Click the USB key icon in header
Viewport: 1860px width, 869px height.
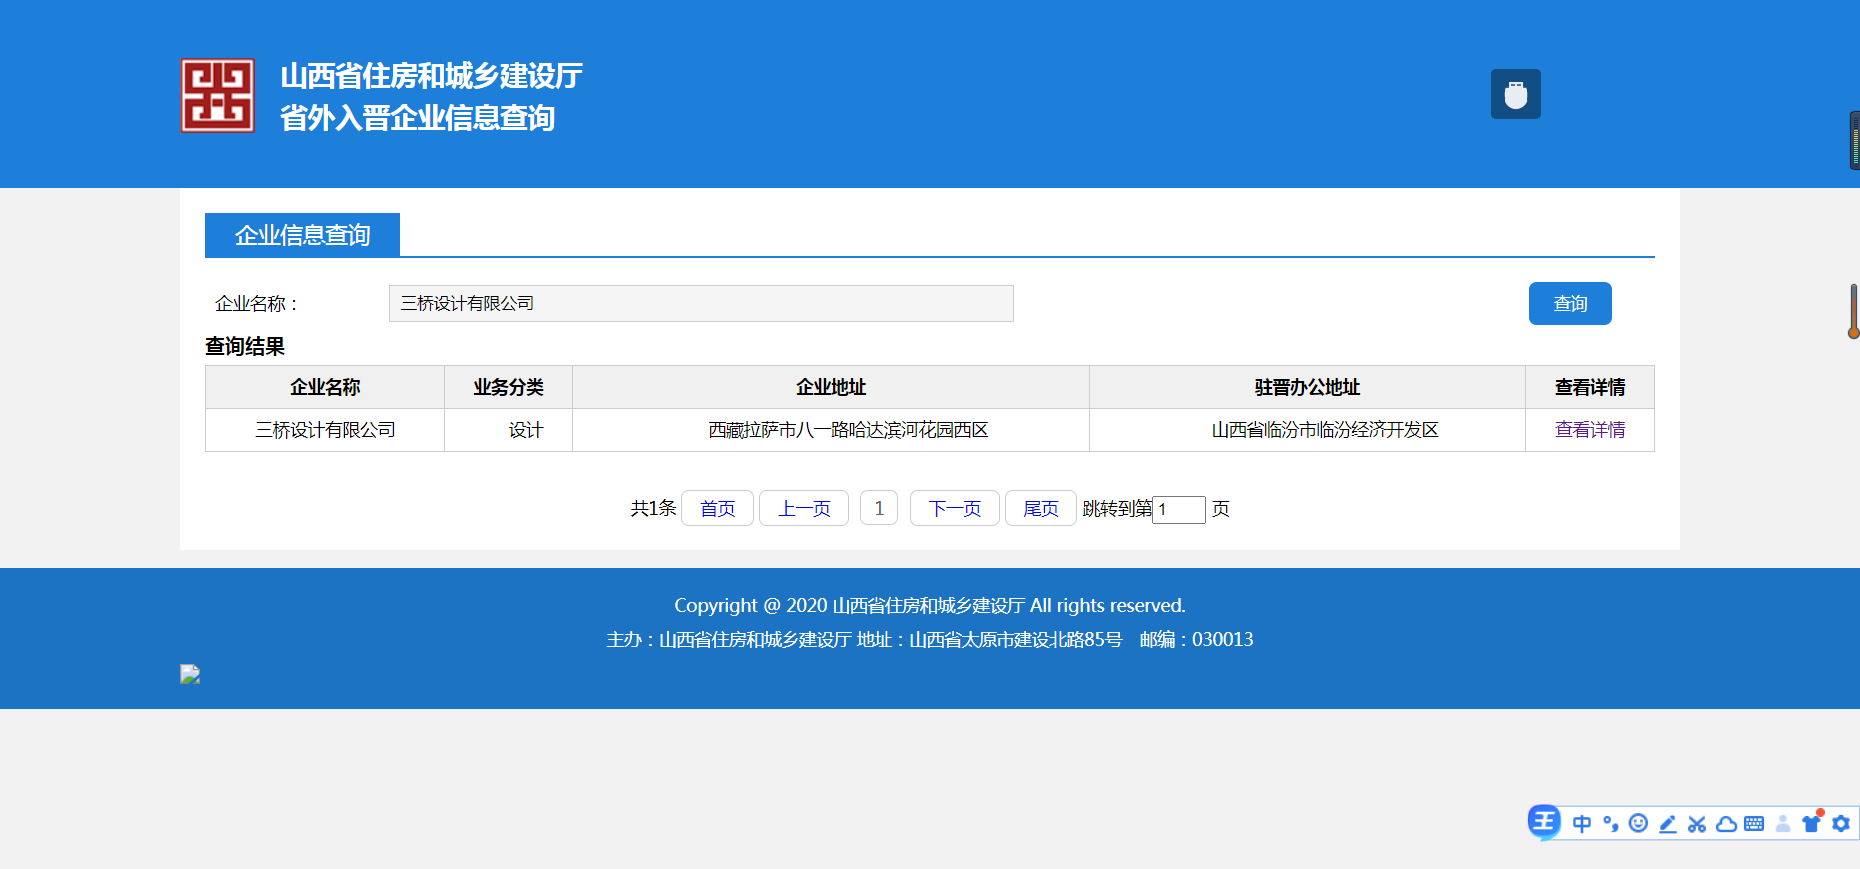[x=1515, y=94]
